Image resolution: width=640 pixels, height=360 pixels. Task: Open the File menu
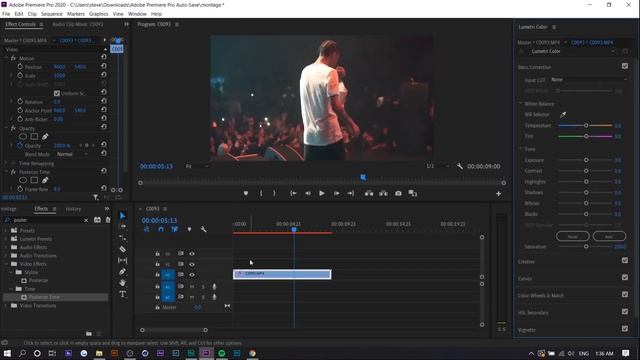[6, 14]
